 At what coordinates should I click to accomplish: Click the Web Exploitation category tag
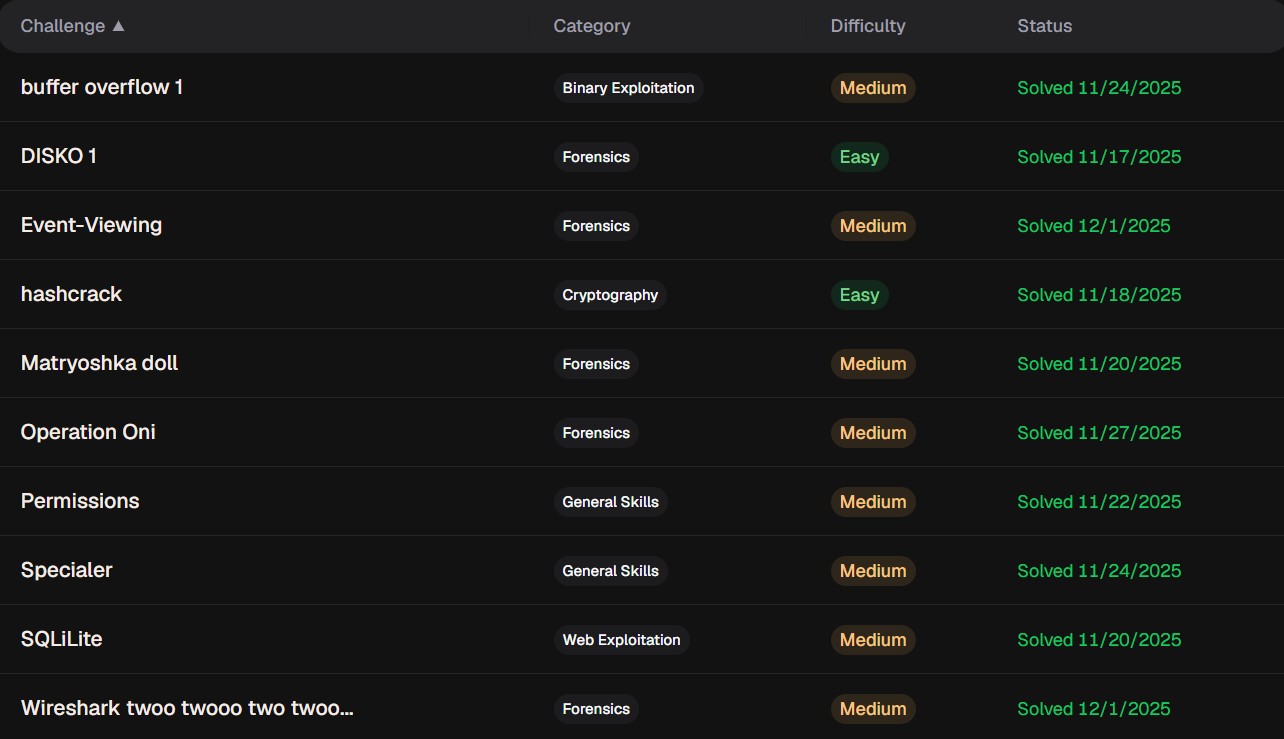tap(621, 640)
